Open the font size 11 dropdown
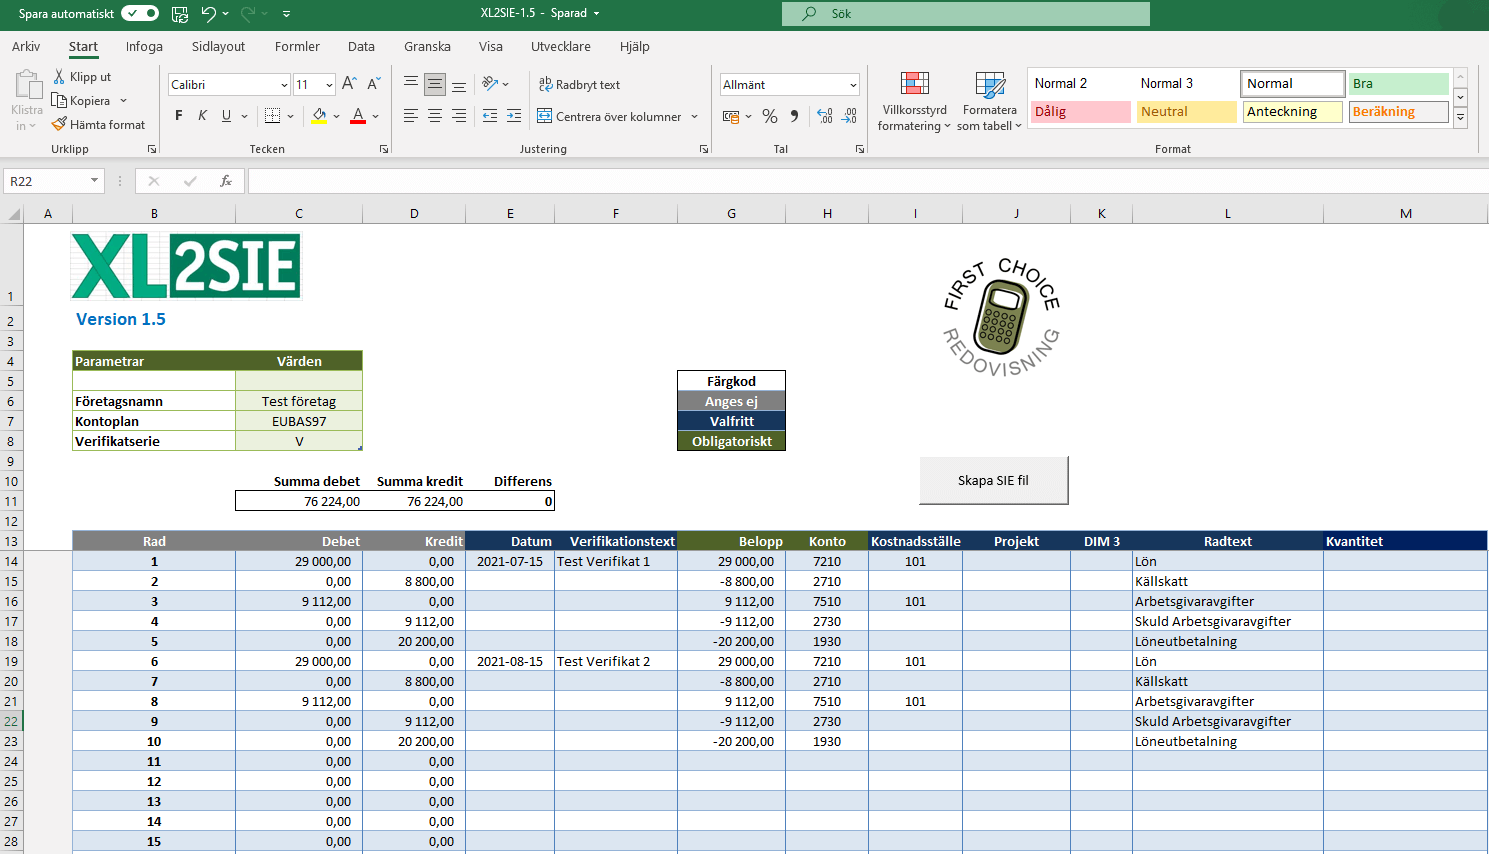This screenshot has height=854, width=1489. pos(329,85)
